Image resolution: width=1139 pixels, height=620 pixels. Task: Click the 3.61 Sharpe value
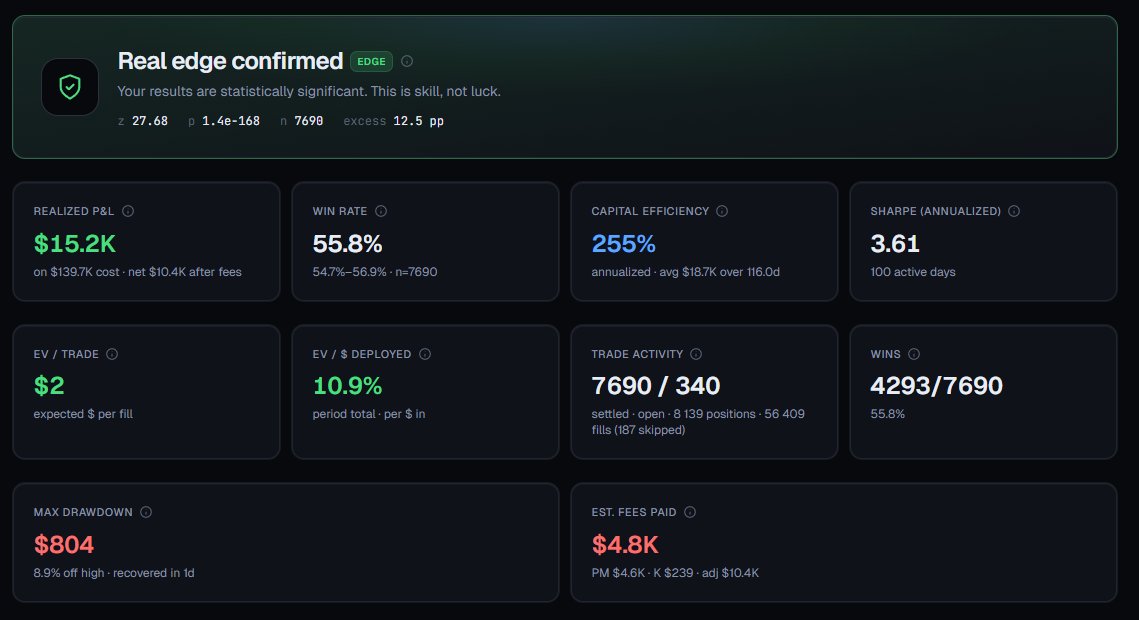pyautogui.click(x=895, y=244)
